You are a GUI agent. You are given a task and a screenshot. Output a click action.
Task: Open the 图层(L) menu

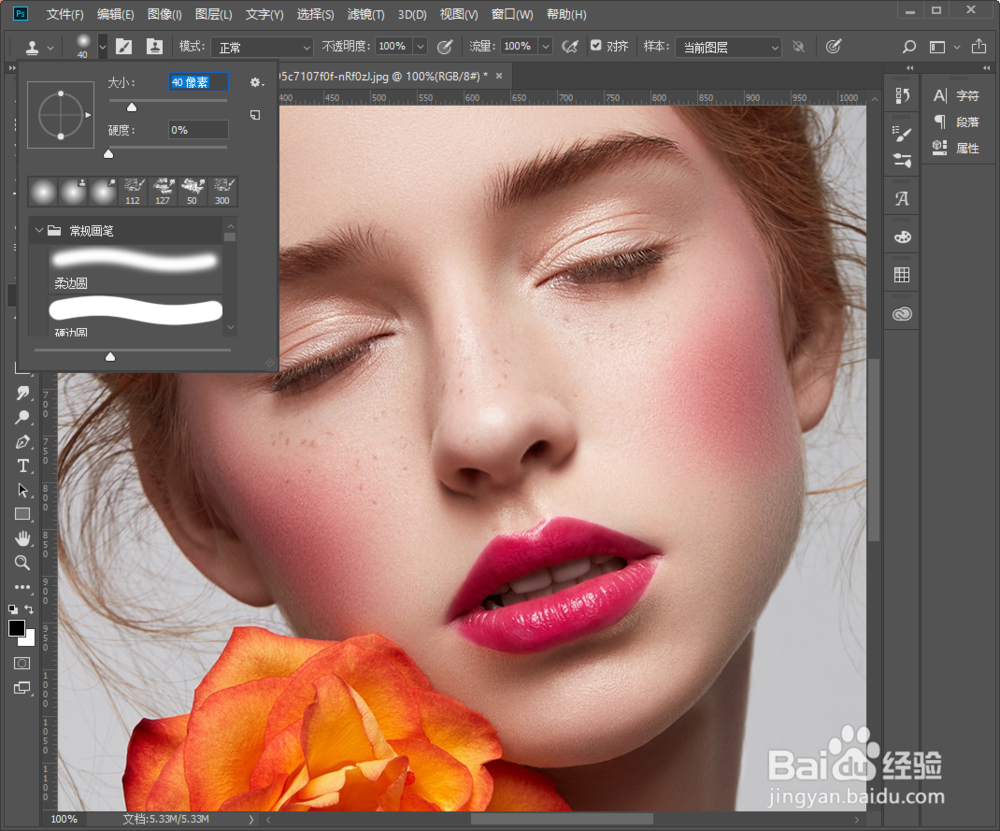213,15
